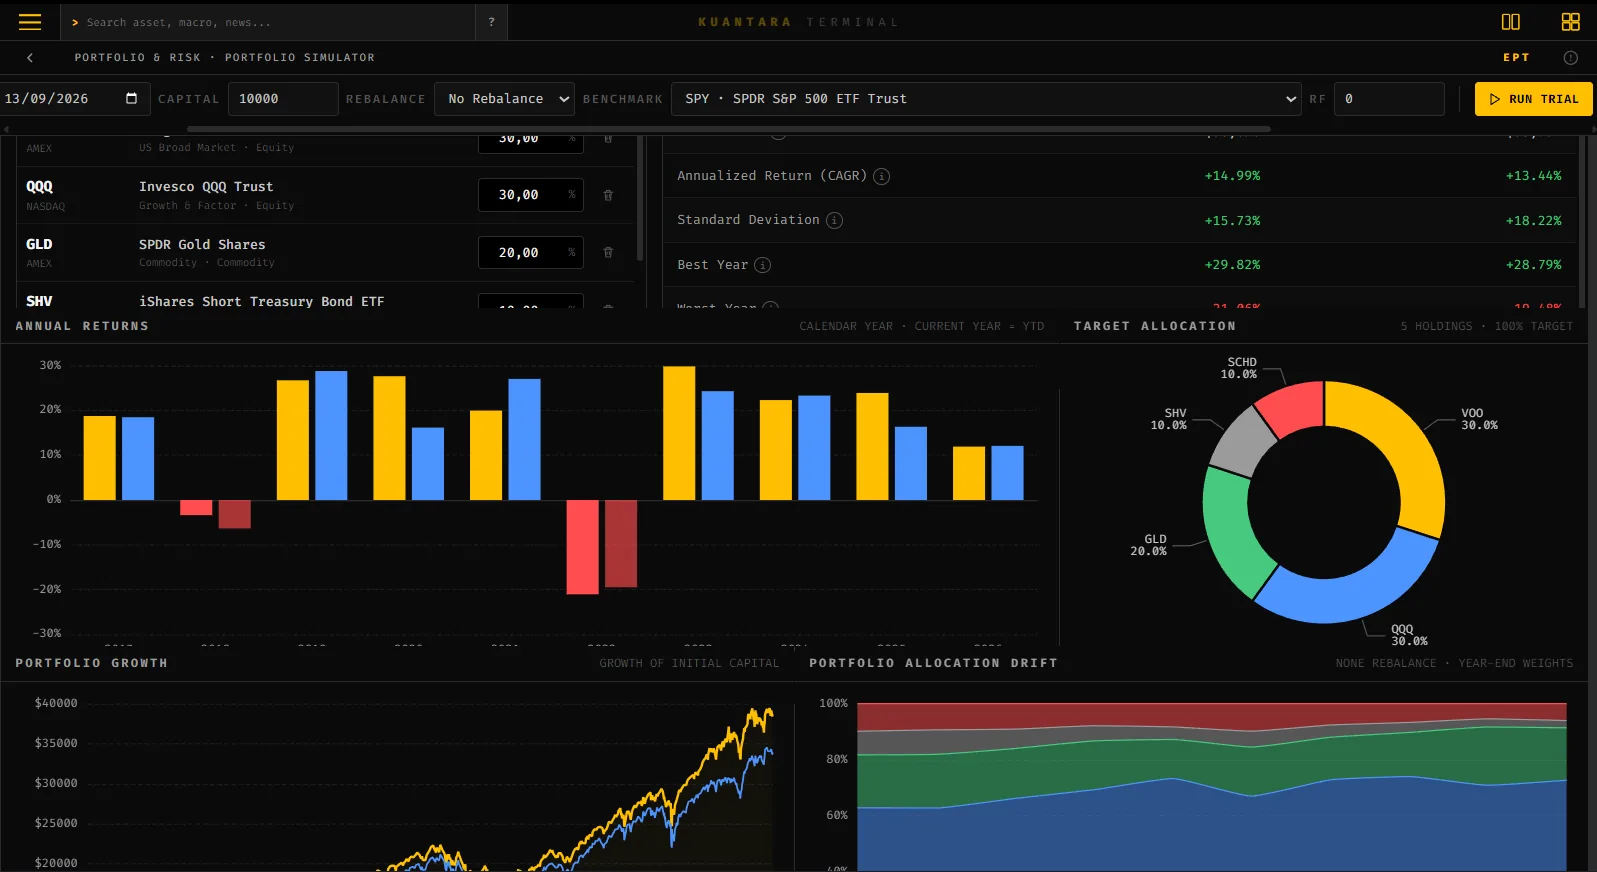1597x872 pixels.
Task: Click the Best Year value '+28.79%'
Action: pos(1534,265)
